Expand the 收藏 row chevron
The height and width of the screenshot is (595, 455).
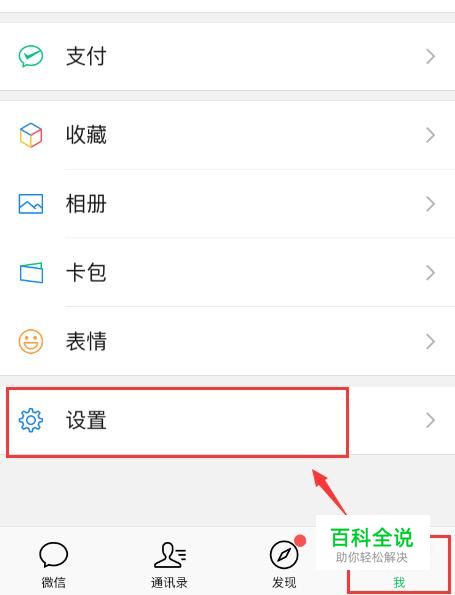click(x=430, y=135)
